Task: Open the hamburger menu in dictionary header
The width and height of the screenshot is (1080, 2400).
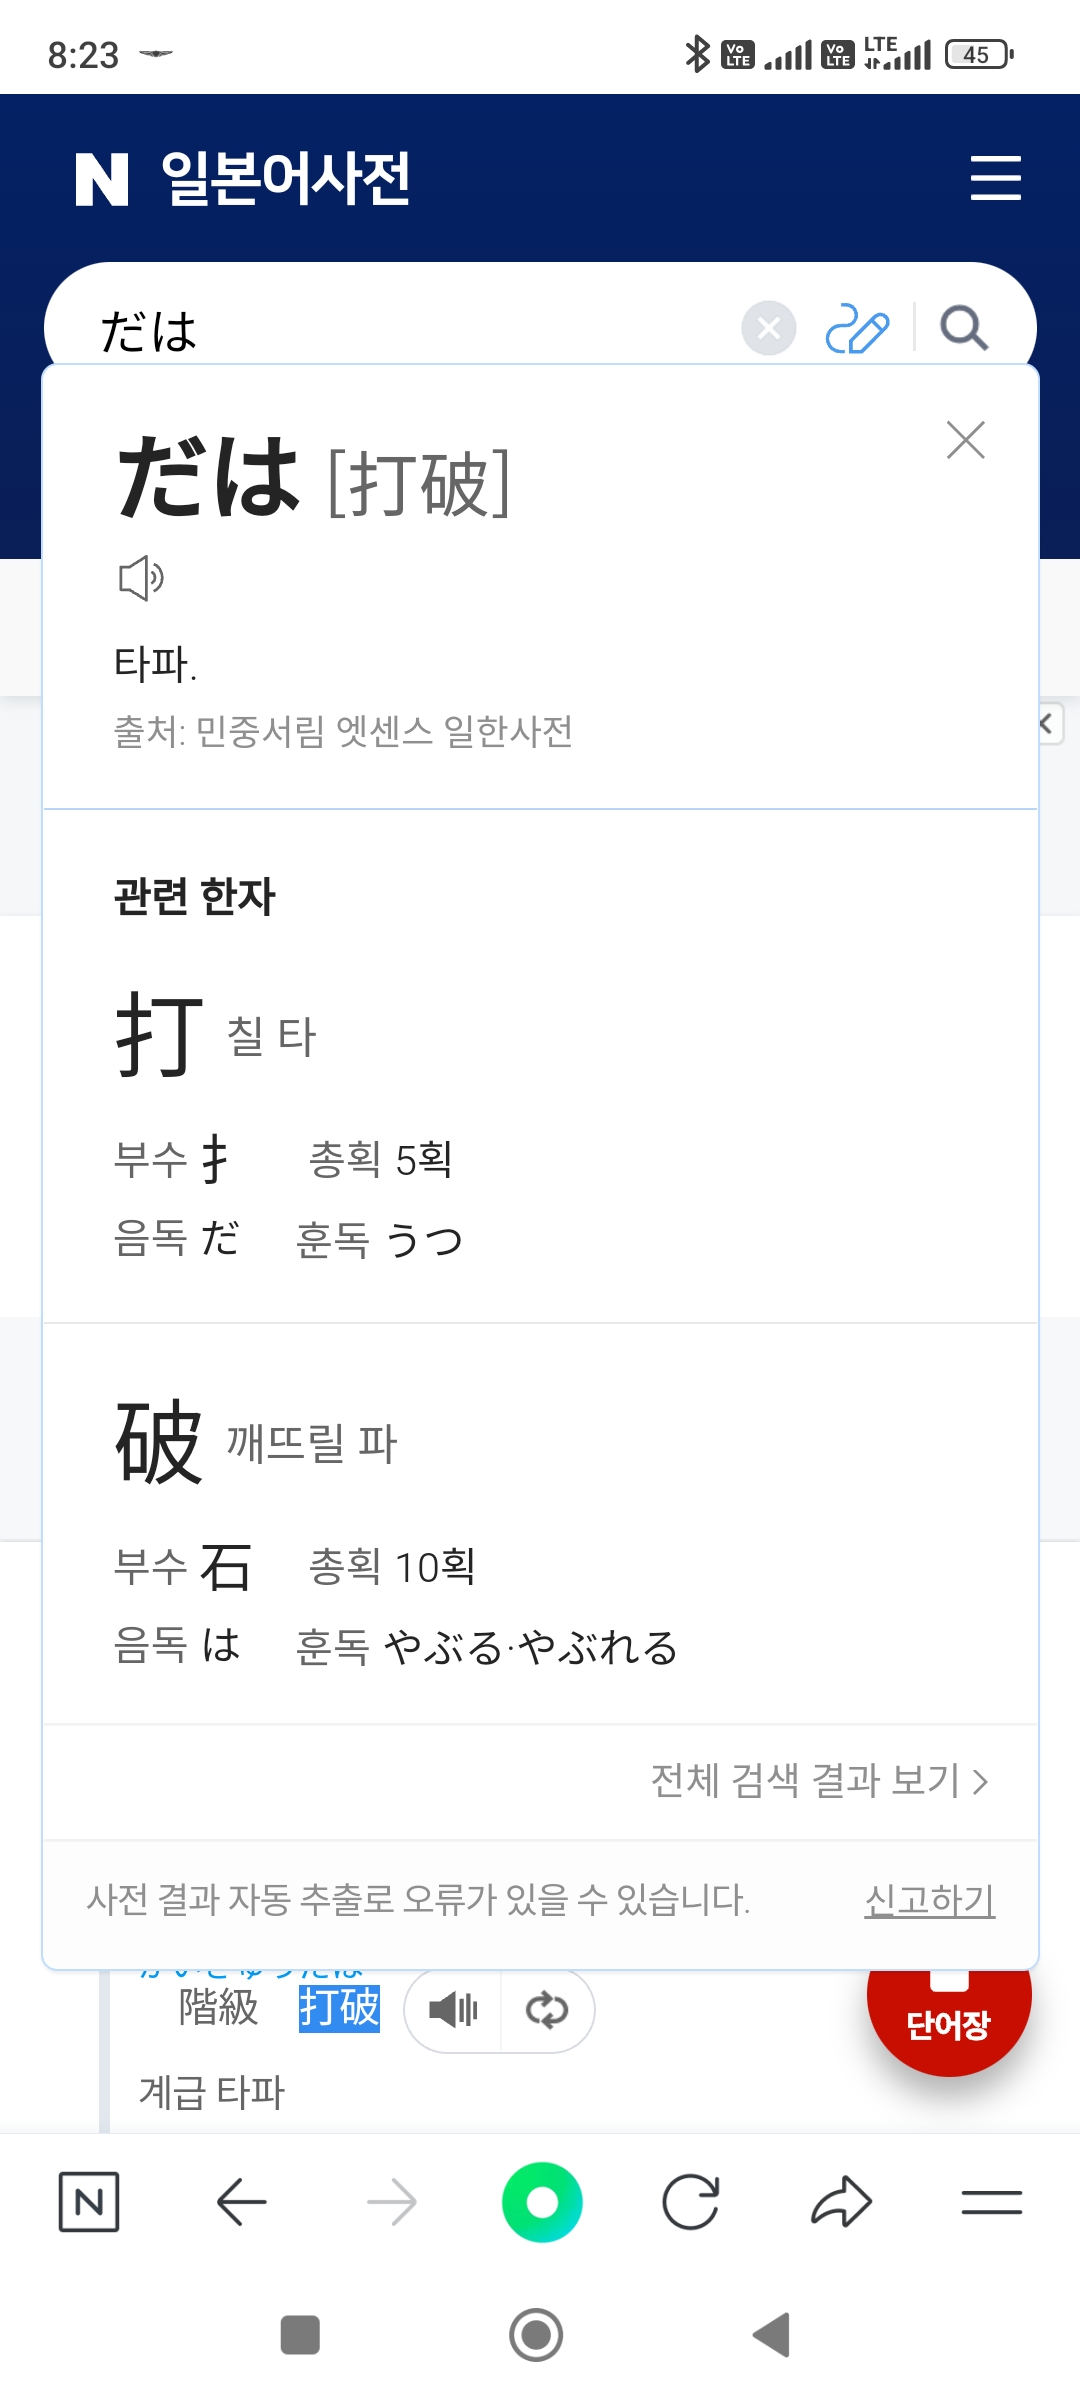Action: (995, 178)
